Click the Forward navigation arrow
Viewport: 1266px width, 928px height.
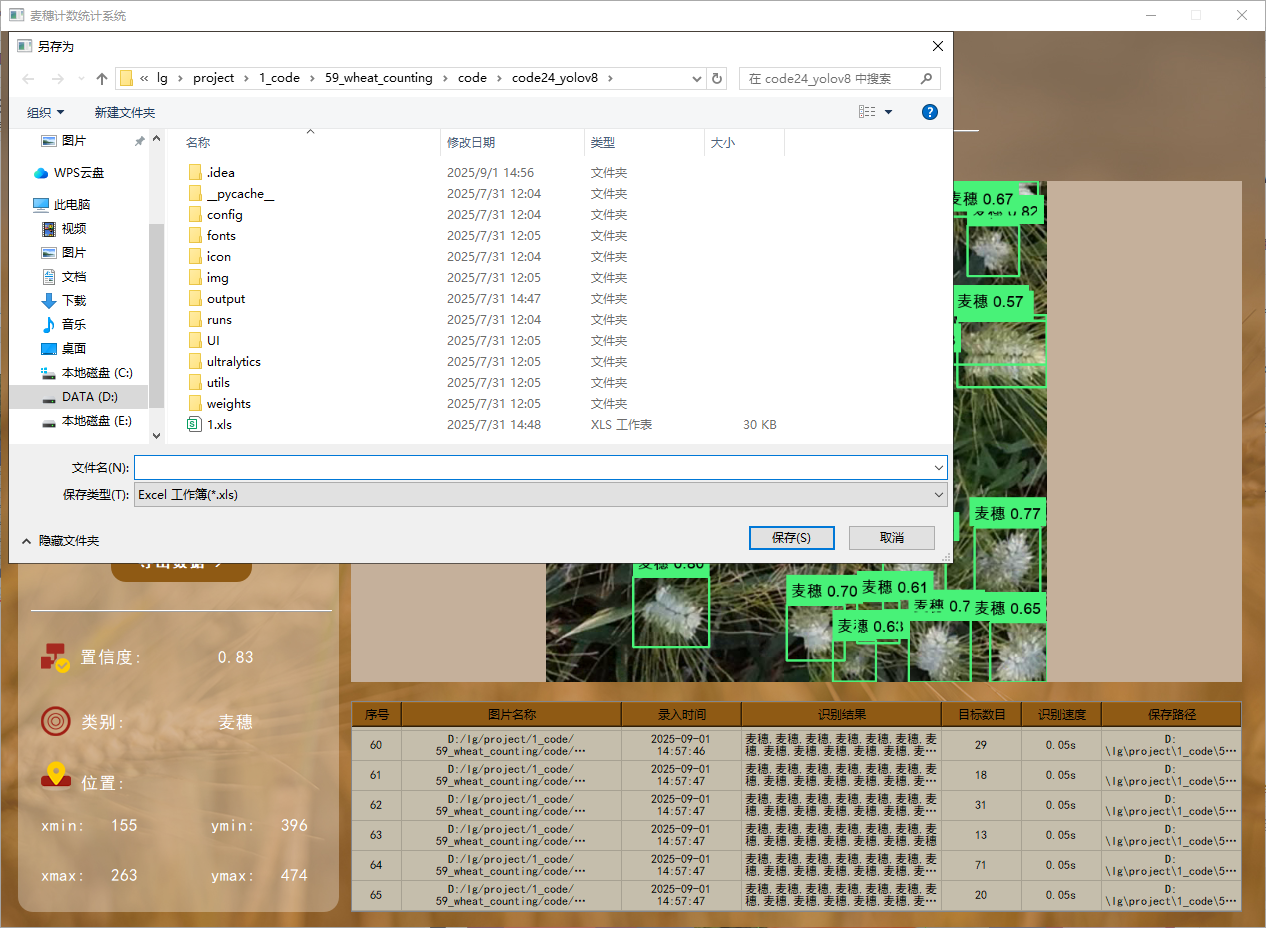pos(57,78)
